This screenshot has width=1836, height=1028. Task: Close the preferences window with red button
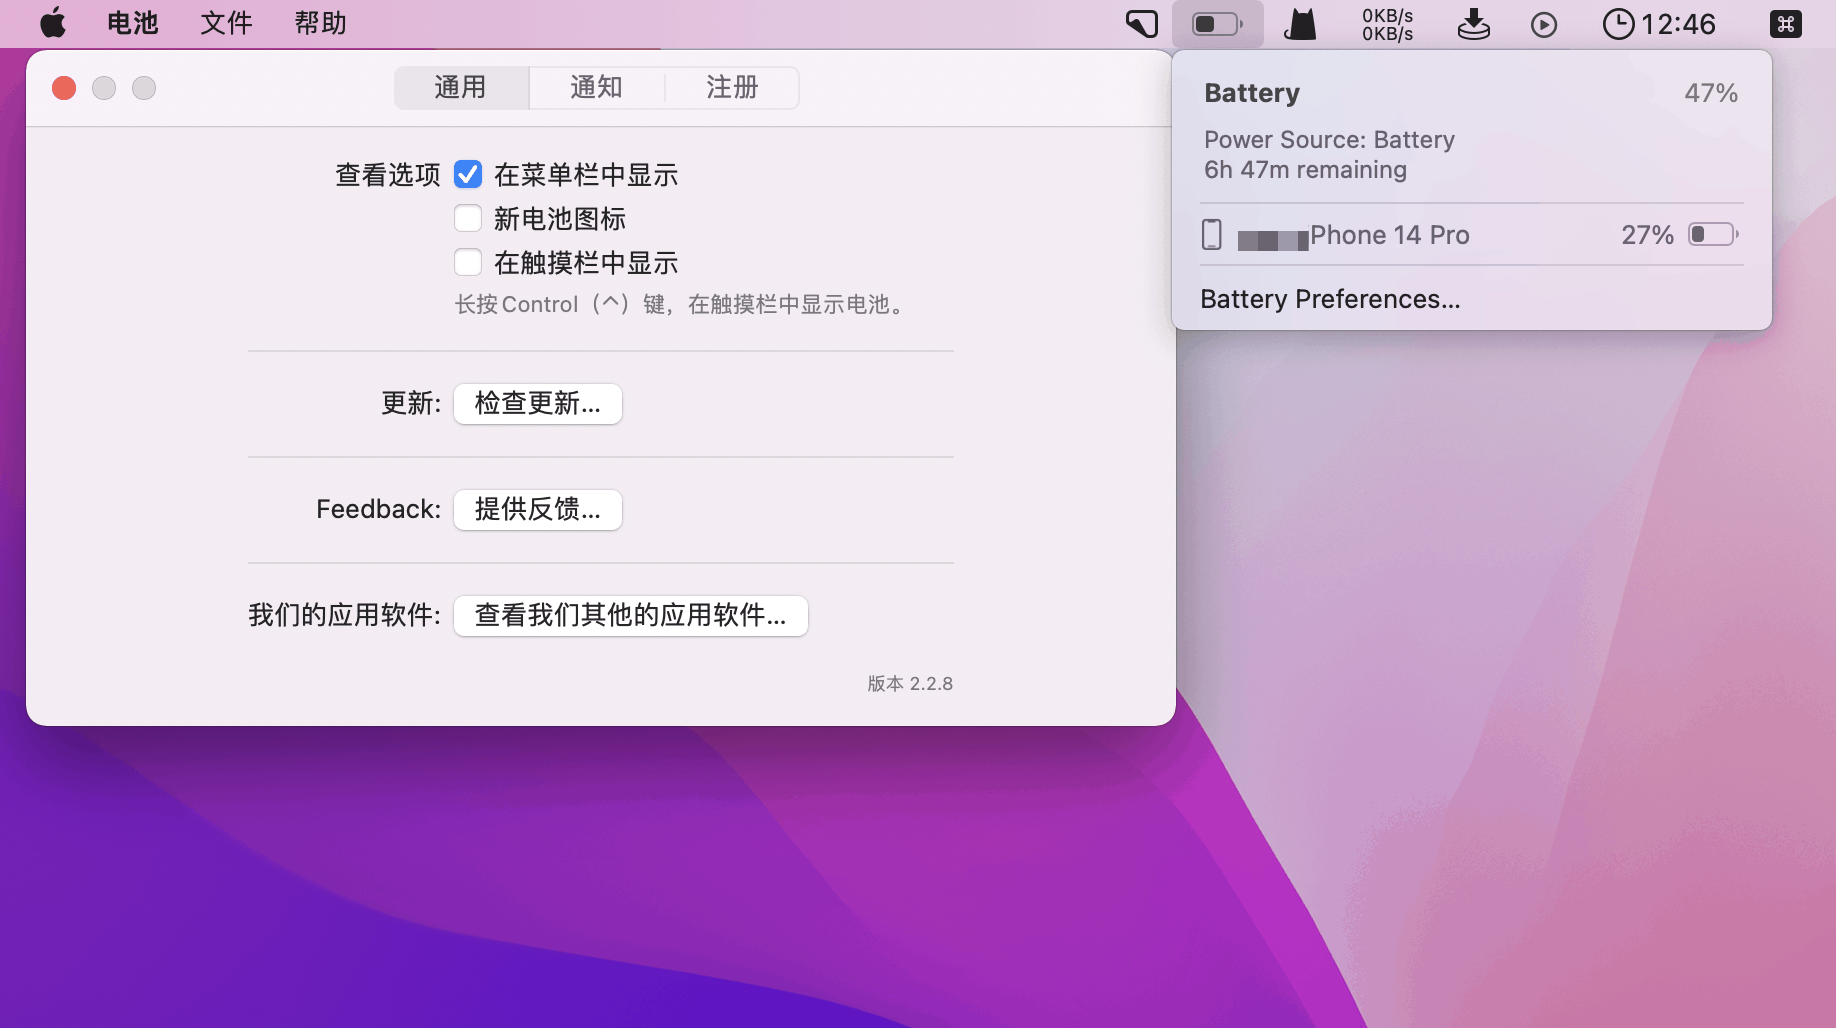click(x=64, y=88)
